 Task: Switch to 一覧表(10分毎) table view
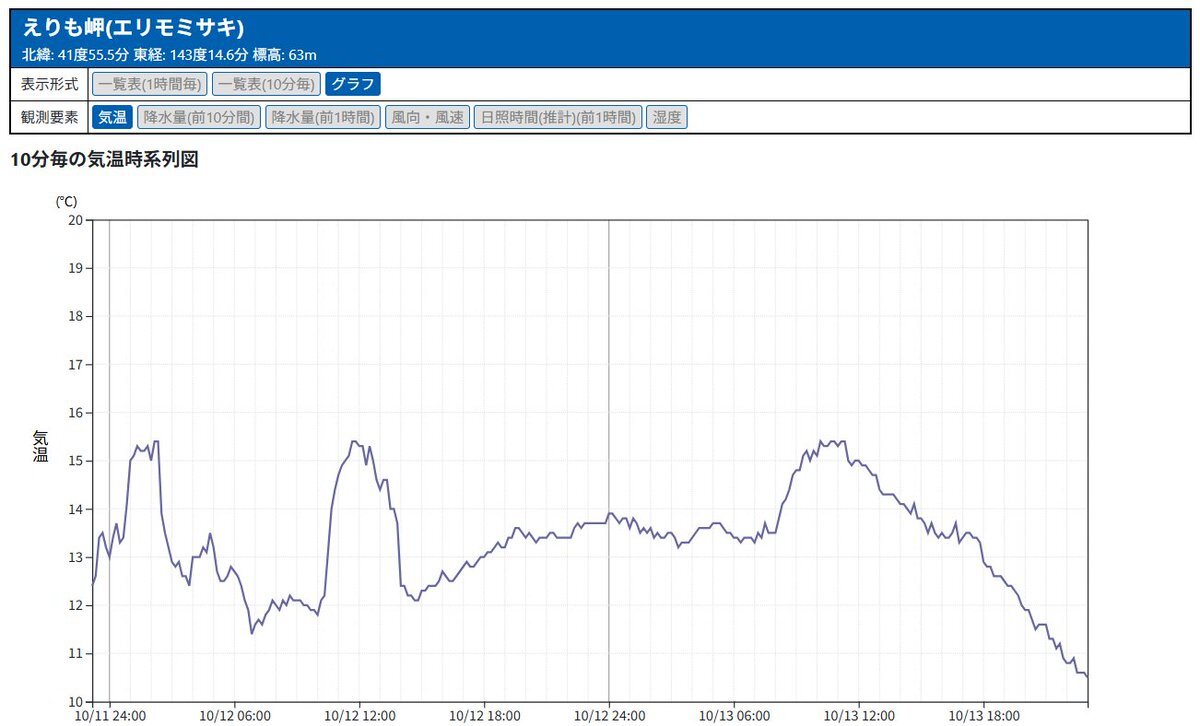pos(266,84)
